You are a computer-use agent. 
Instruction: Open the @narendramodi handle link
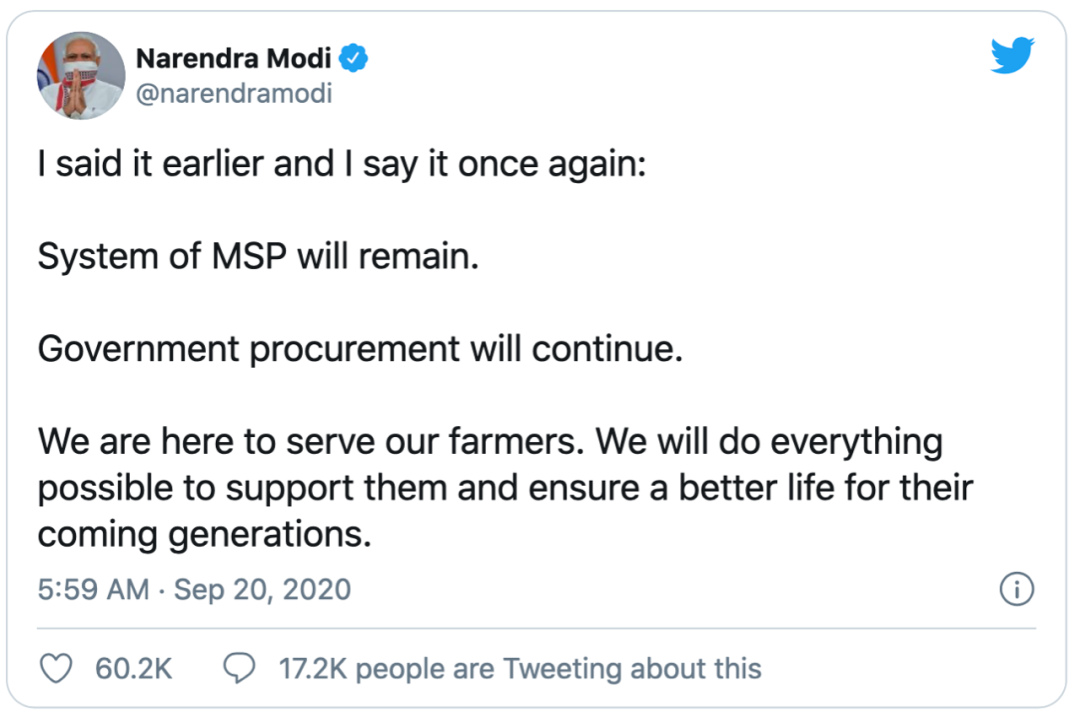[234, 93]
